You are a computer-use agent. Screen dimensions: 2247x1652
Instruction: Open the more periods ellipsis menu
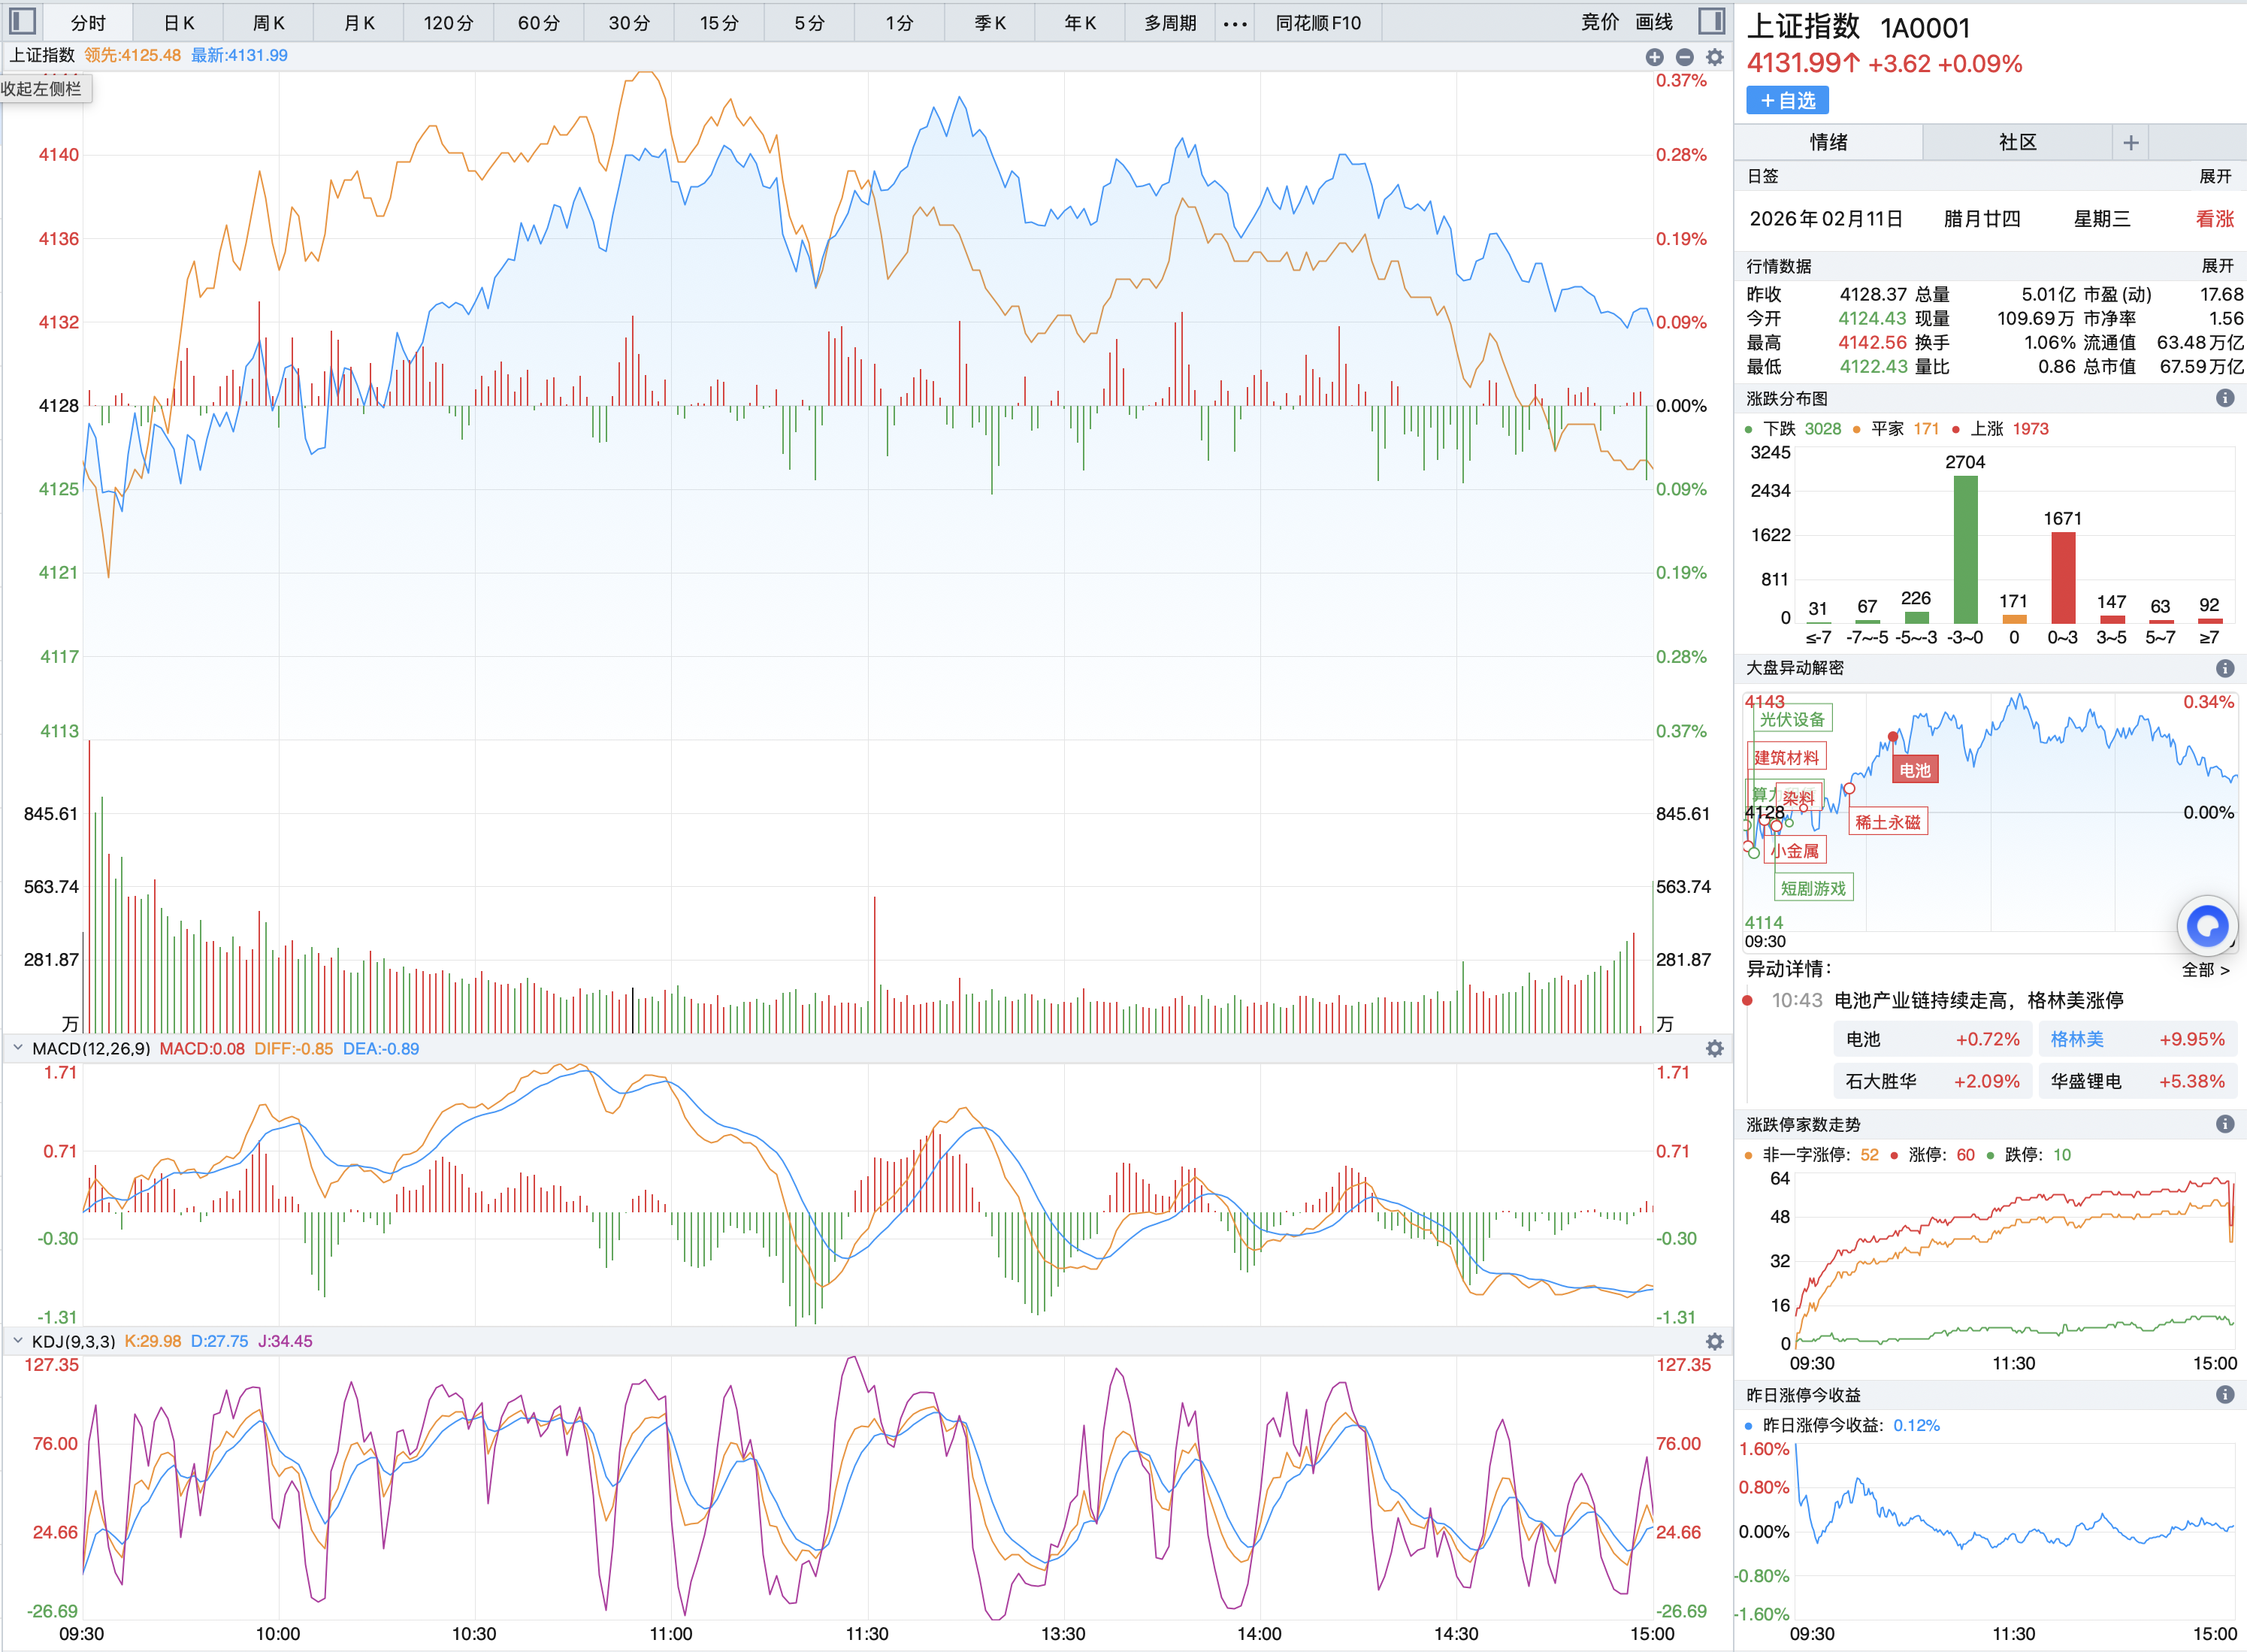(x=1235, y=23)
